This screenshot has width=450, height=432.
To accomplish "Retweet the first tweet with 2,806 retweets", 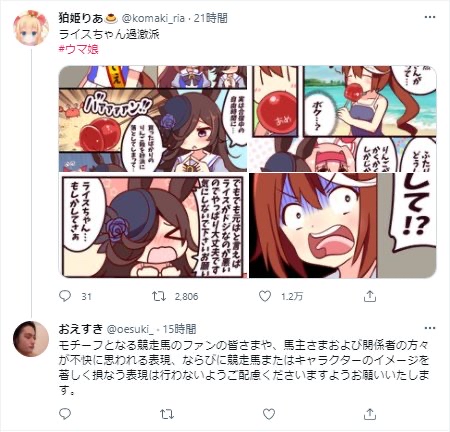I will (x=159, y=296).
